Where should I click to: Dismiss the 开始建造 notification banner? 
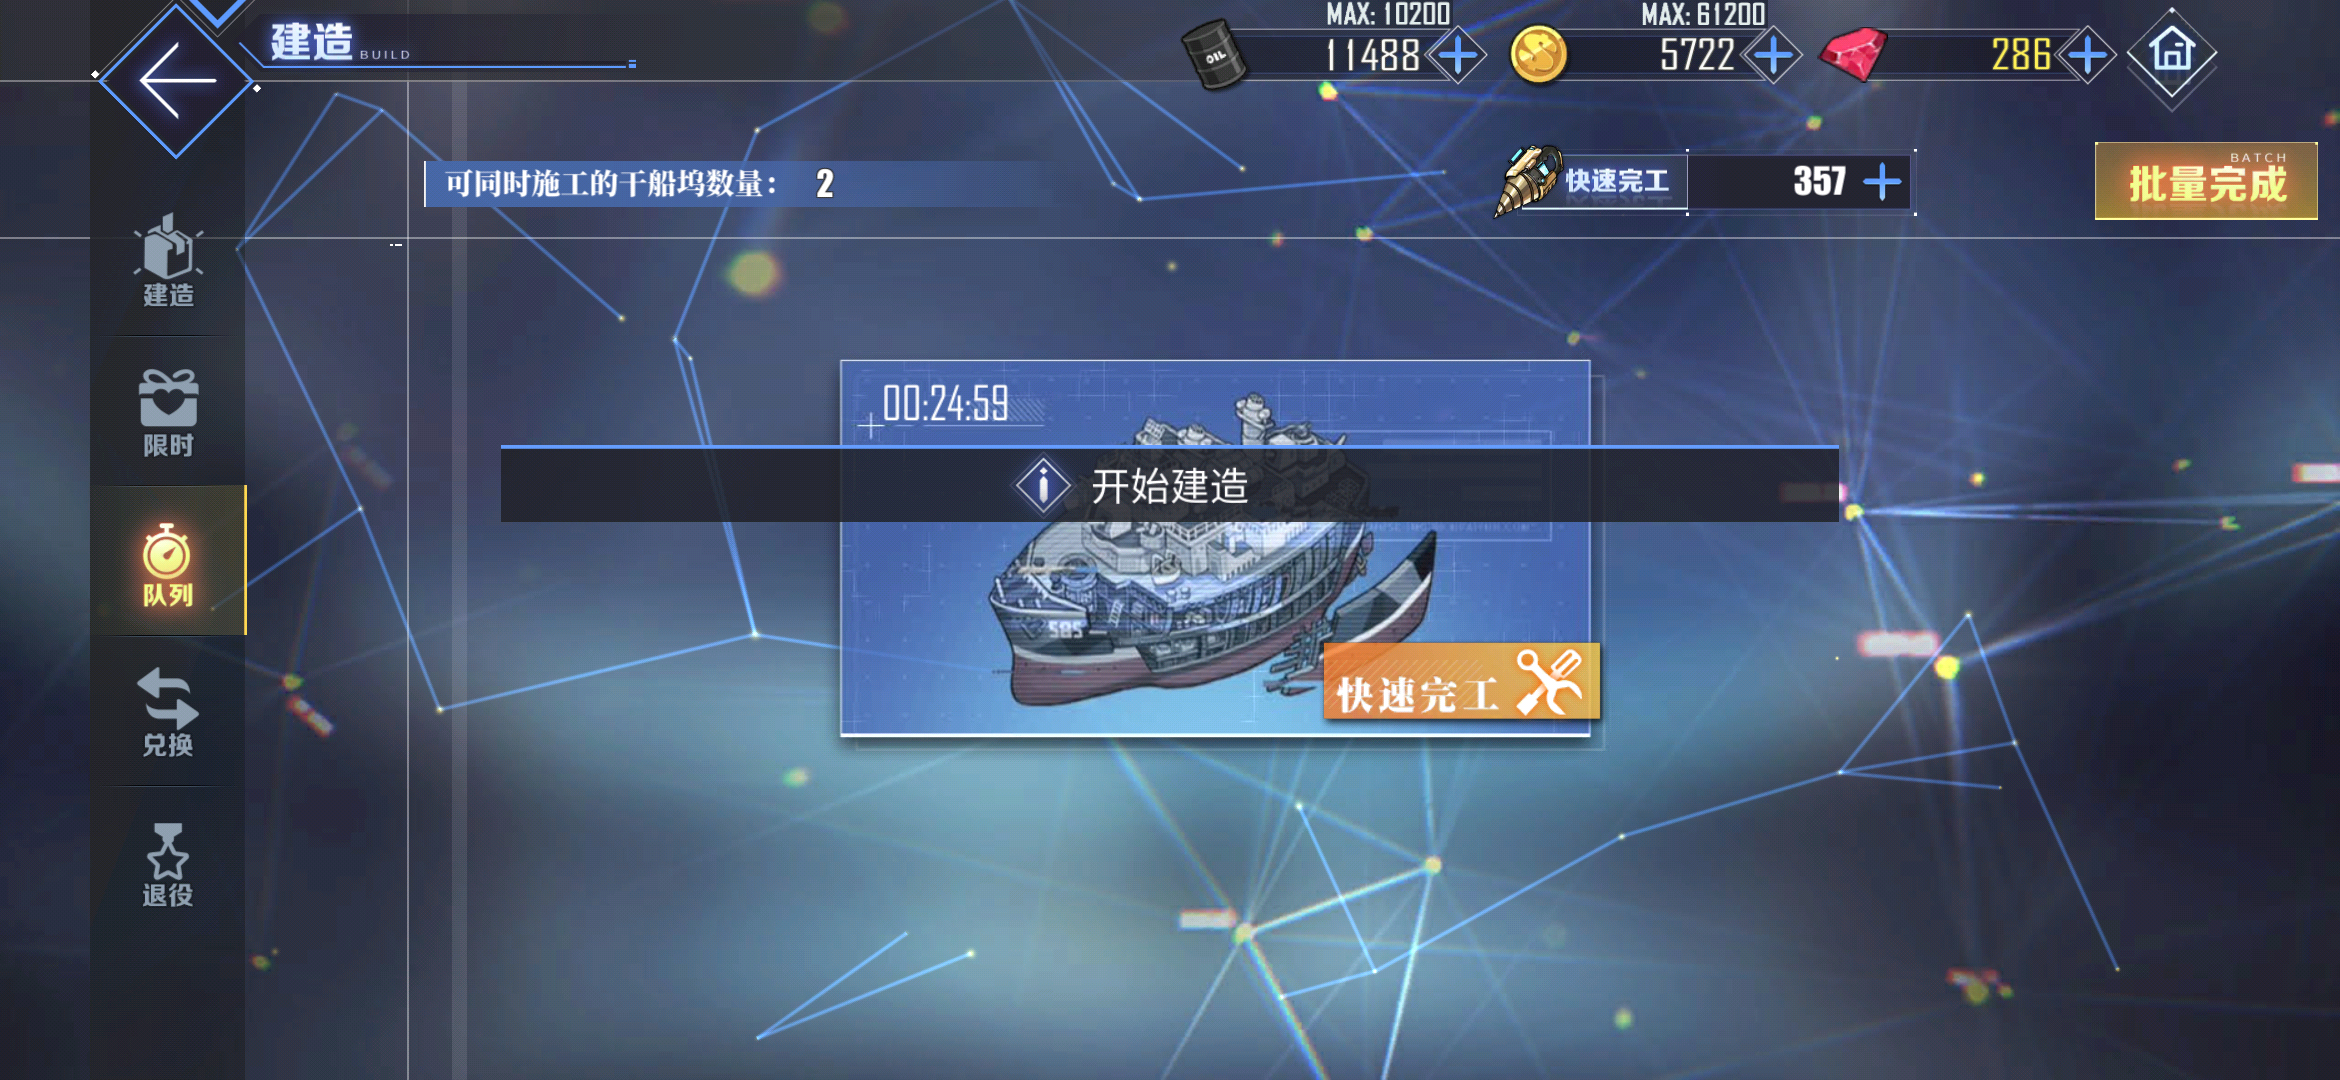coord(1169,484)
